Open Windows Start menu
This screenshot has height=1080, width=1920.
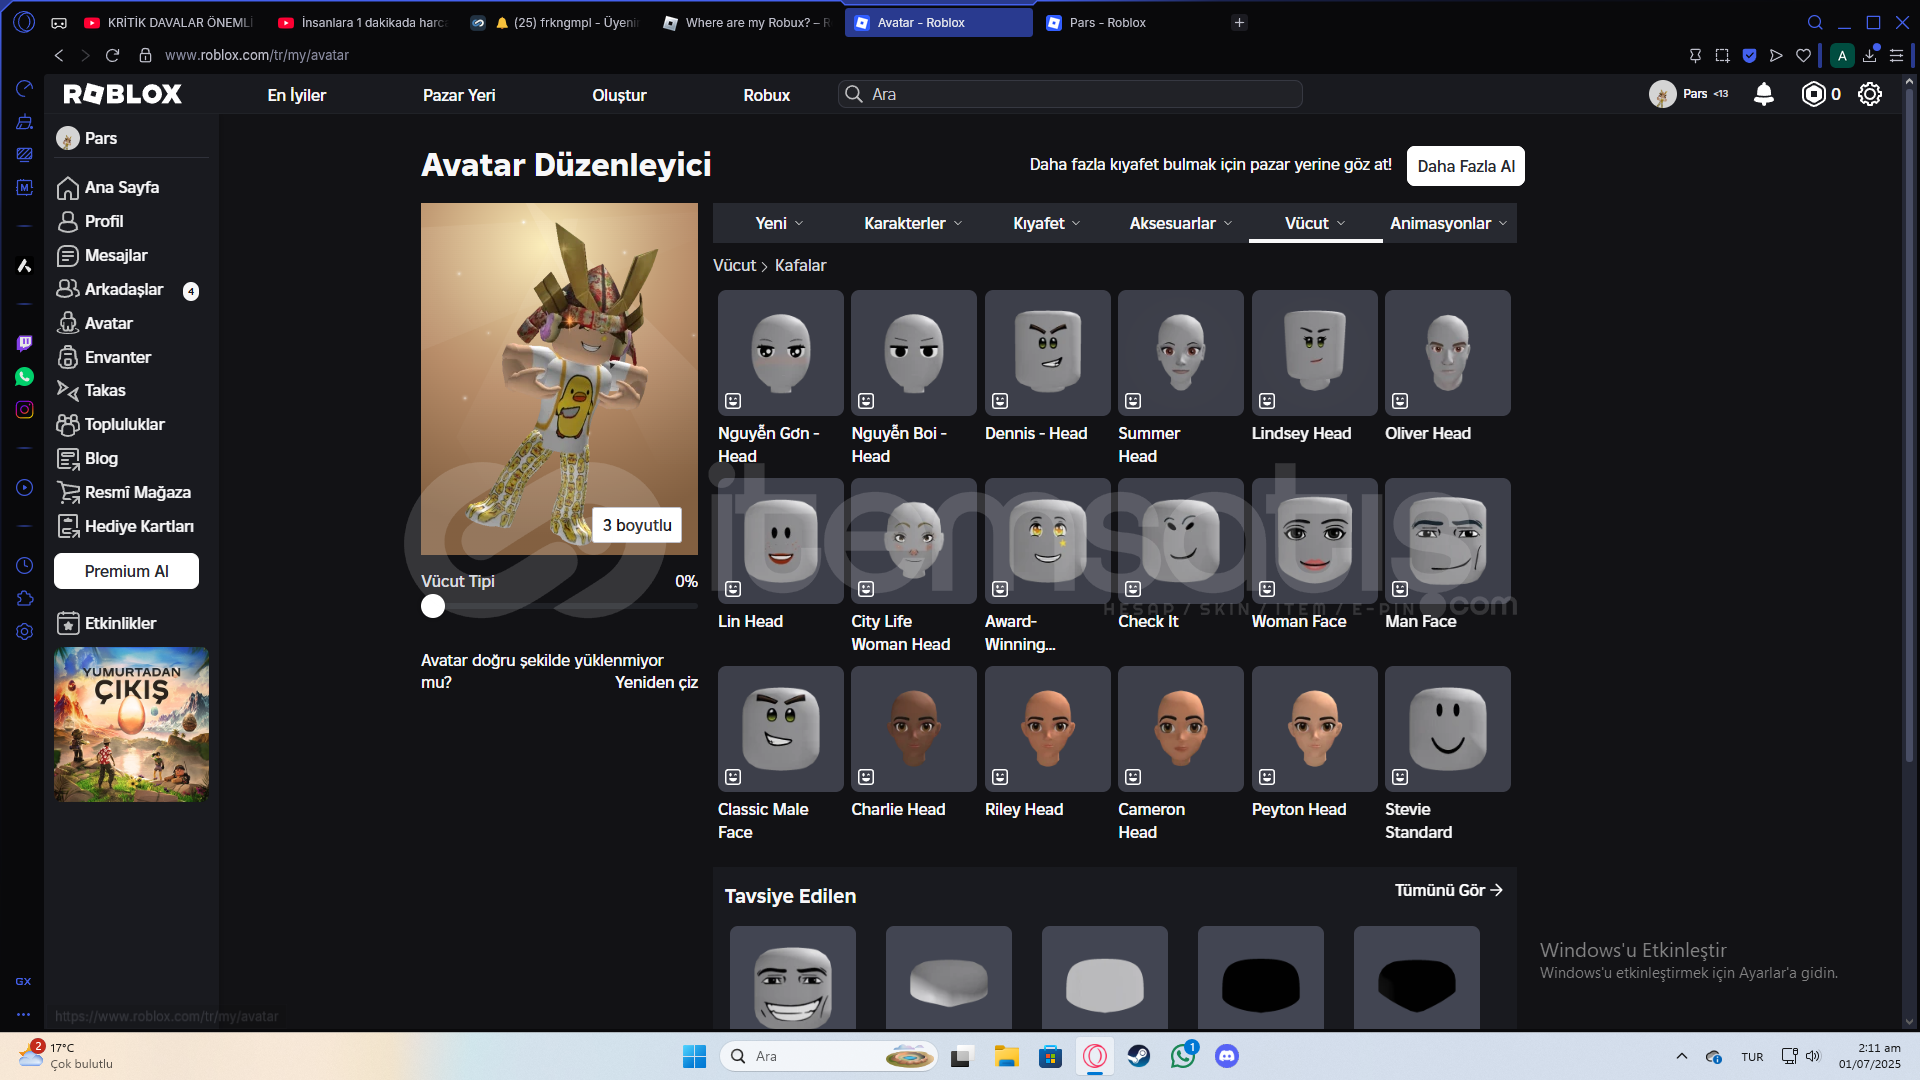pos(694,1056)
